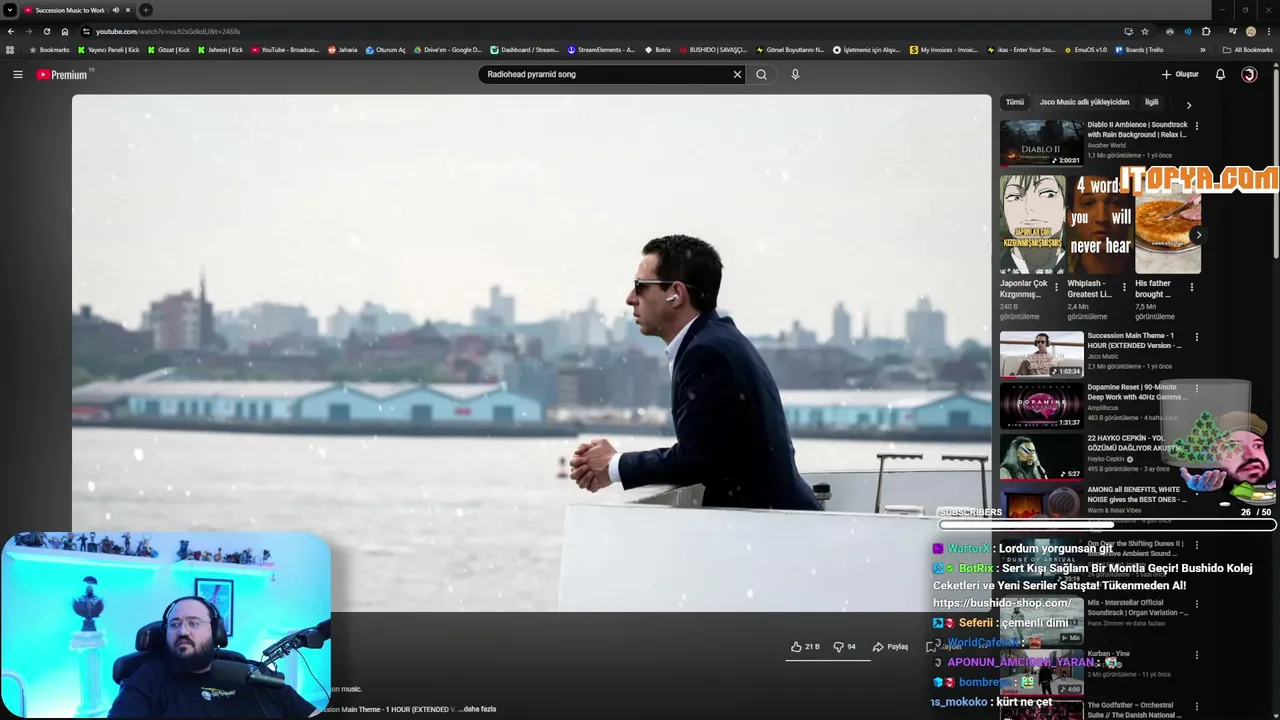Open options for Kurban Yine video
The width and height of the screenshot is (1280, 720).
coord(1197,655)
